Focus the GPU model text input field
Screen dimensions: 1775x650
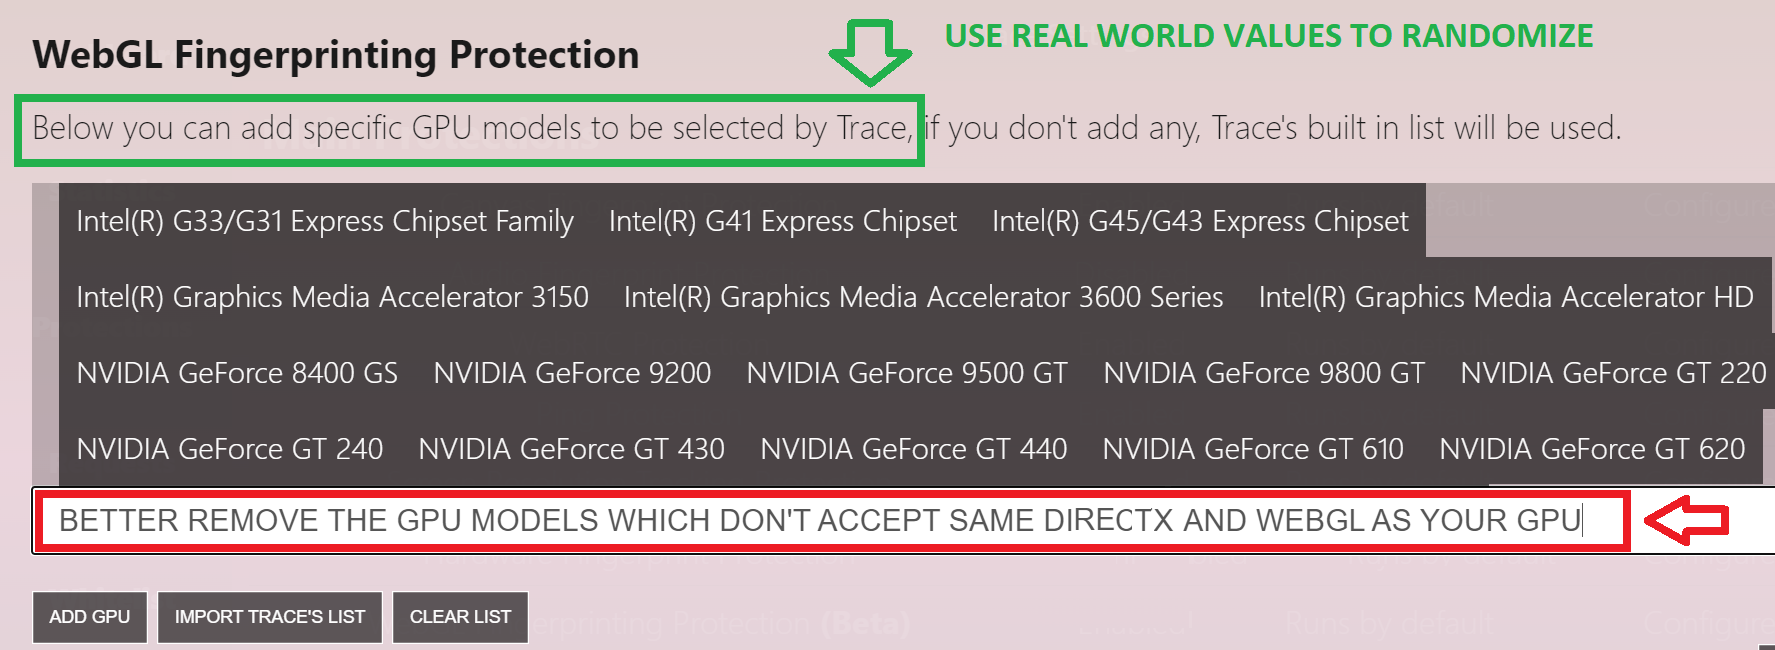coord(820,521)
